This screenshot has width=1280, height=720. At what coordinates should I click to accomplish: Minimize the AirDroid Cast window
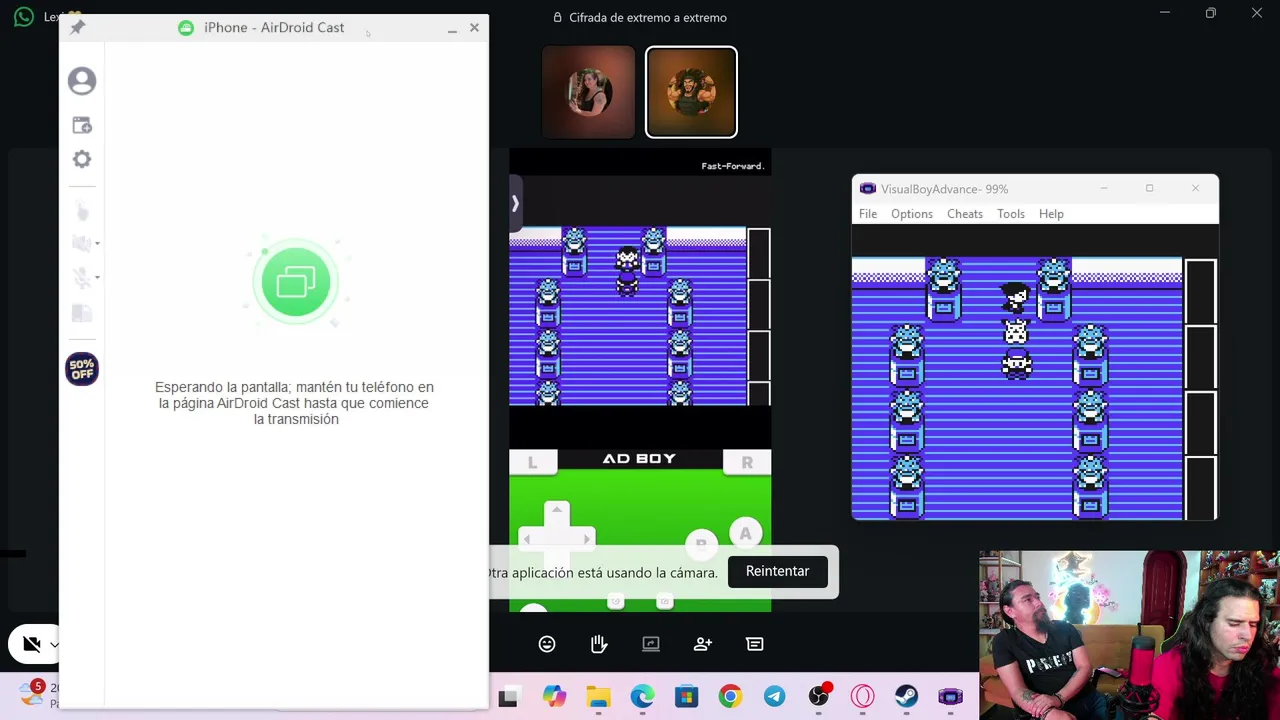click(452, 28)
